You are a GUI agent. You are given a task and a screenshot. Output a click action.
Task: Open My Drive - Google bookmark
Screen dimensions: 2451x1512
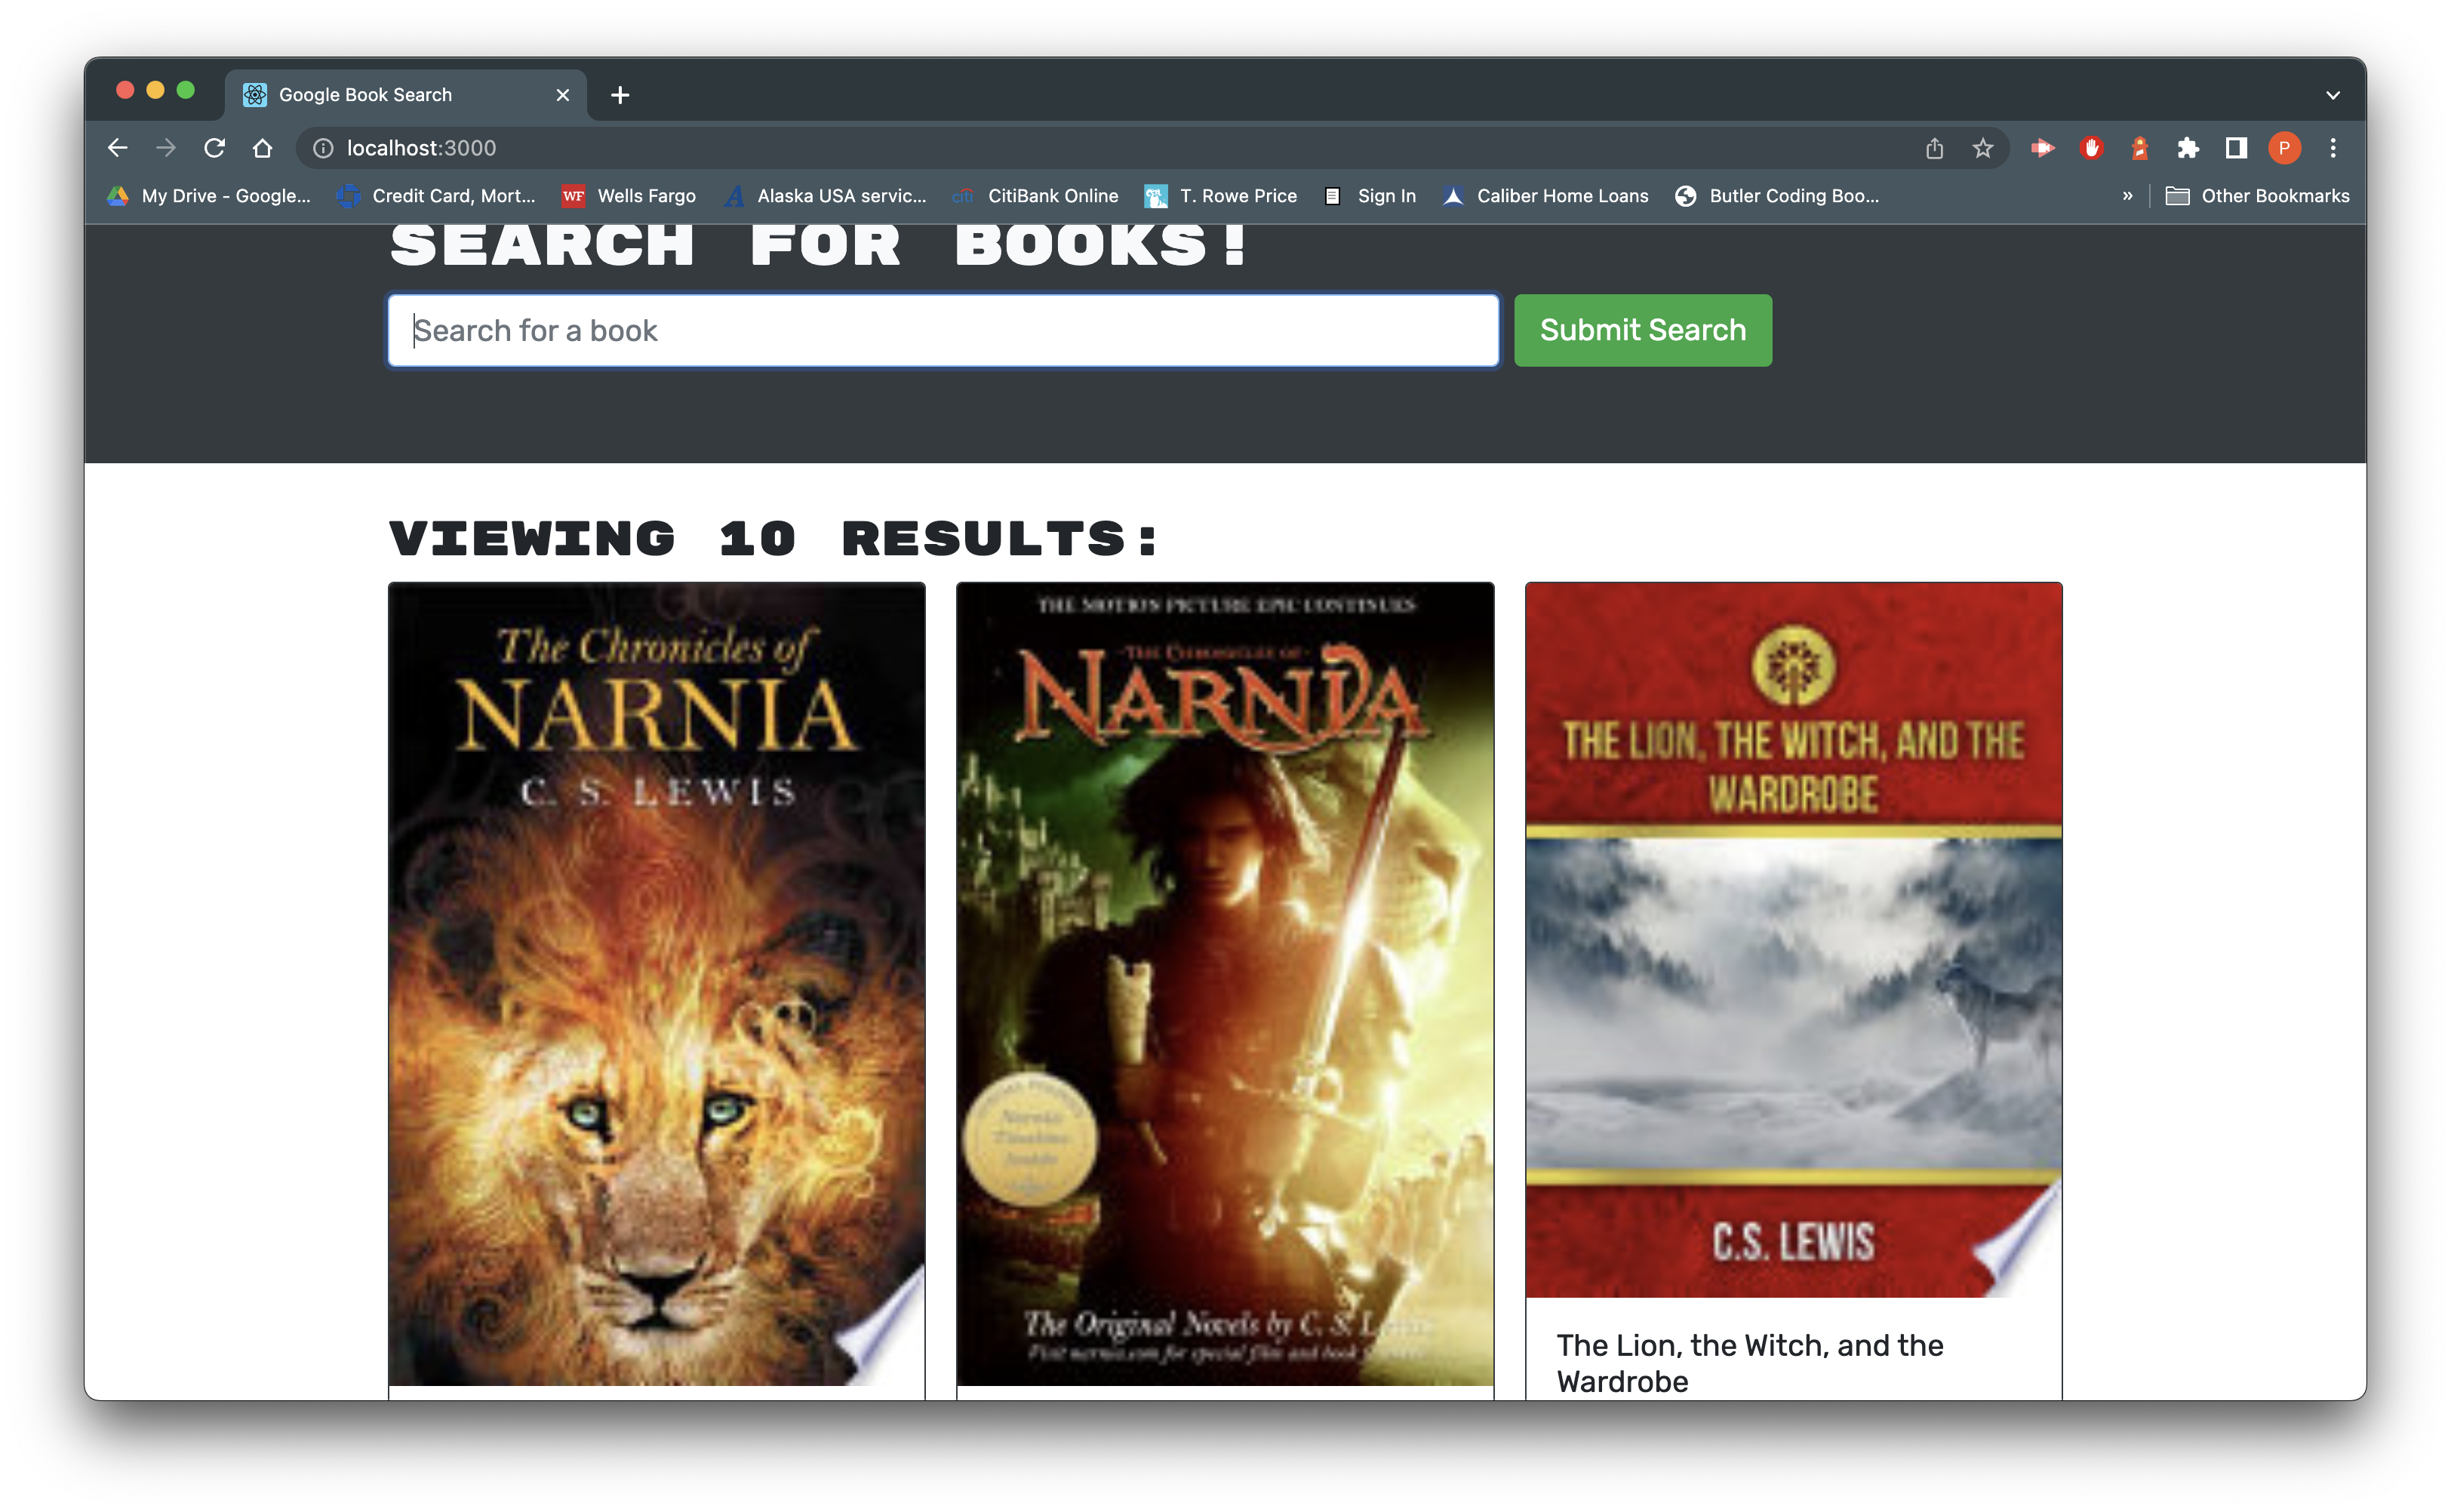[209, 196]
